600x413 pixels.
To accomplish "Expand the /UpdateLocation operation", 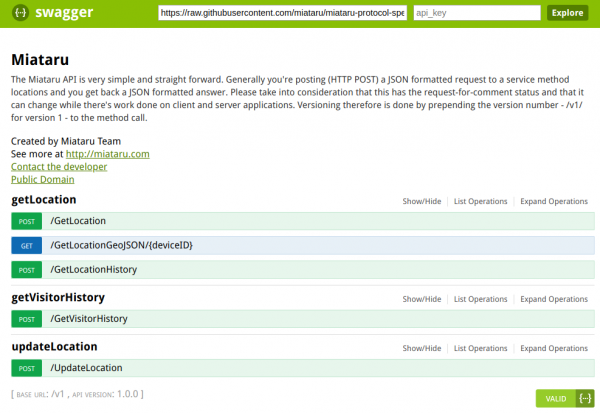I will click(86, 368).
